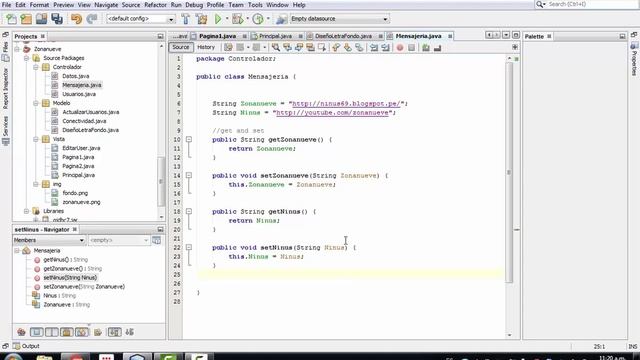Click the Last Edit icon in editor toolbar
Viewport: 640px width, 360px height.
click(228, 48)
